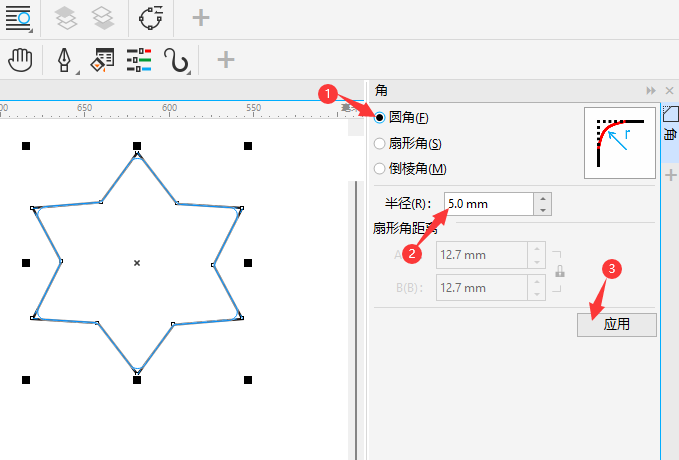Select the 扇形角 radio option
Screen dimensions: 679x460
(x=379, y=143)
